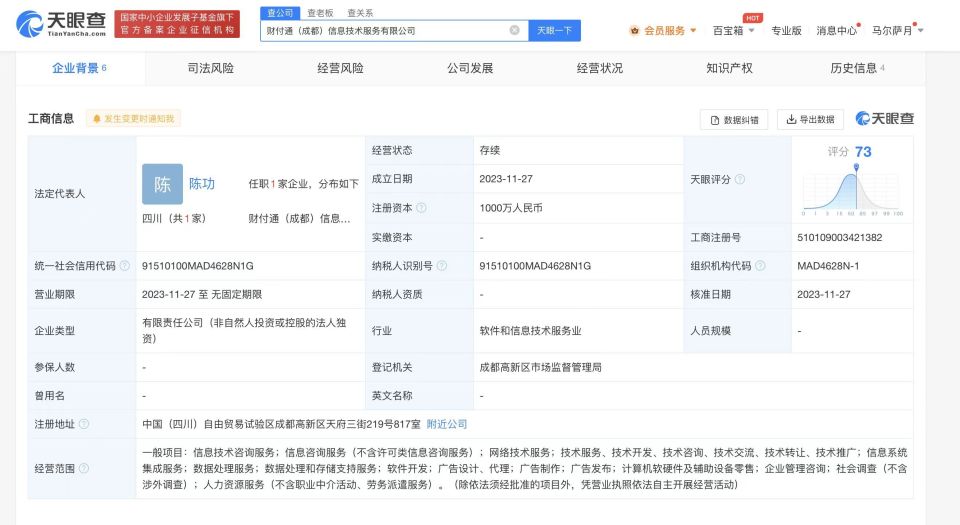
Task: Click the help icon next to 注册资本
Action: pyautogui.click(x=421, y=208)
